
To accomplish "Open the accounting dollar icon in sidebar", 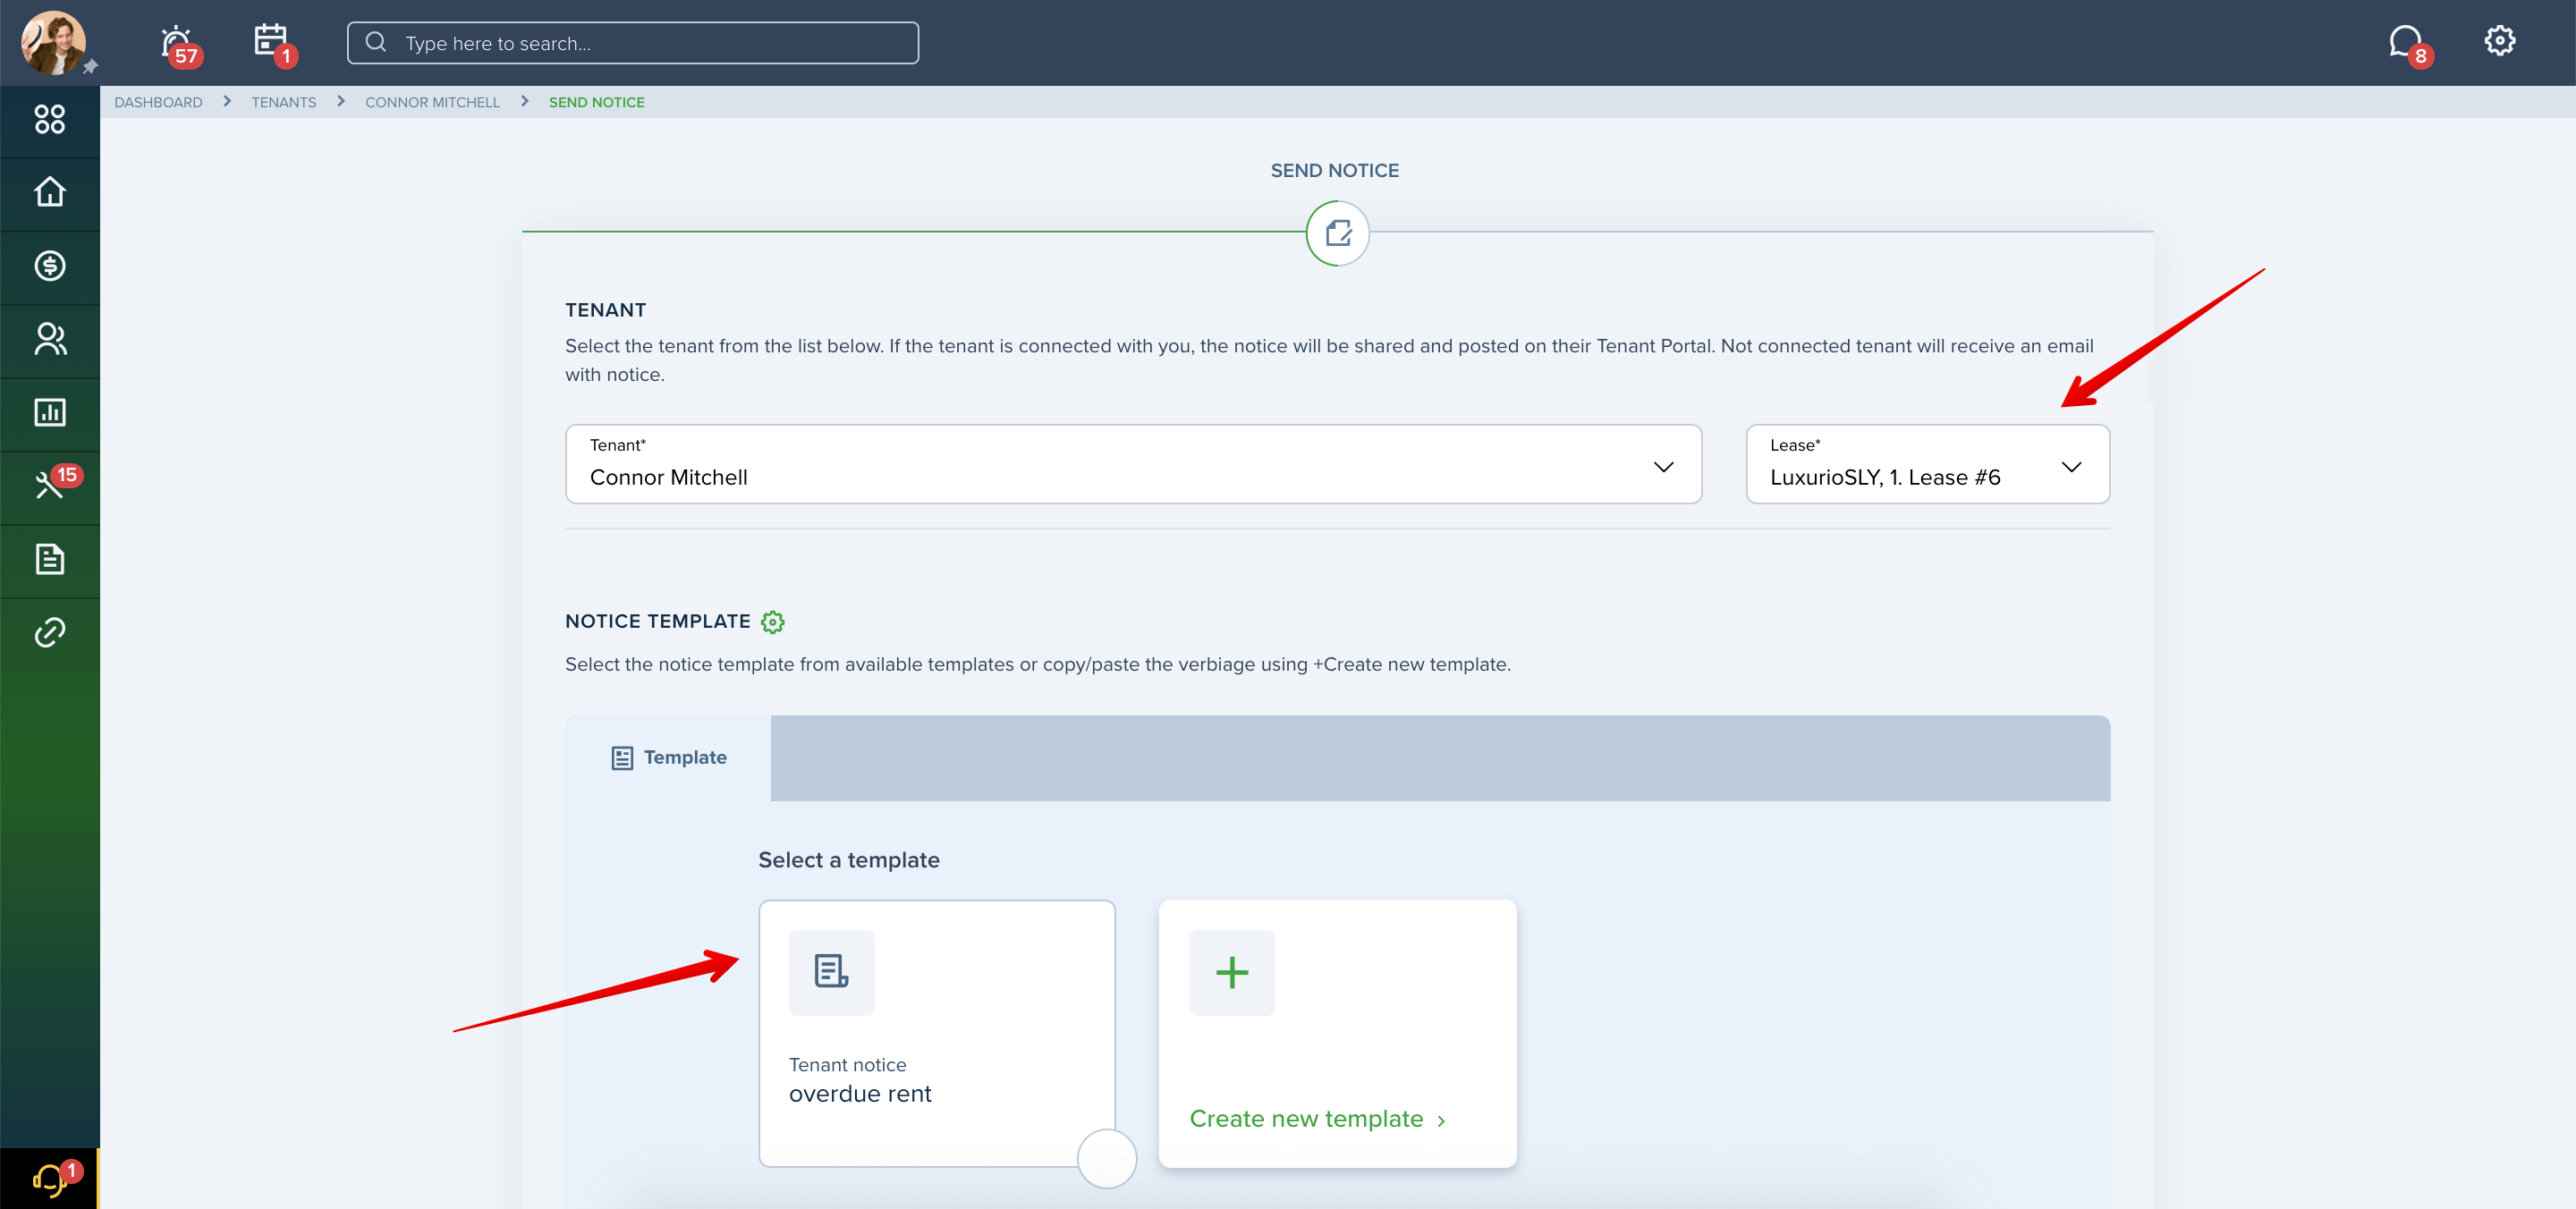I will 49,266.
